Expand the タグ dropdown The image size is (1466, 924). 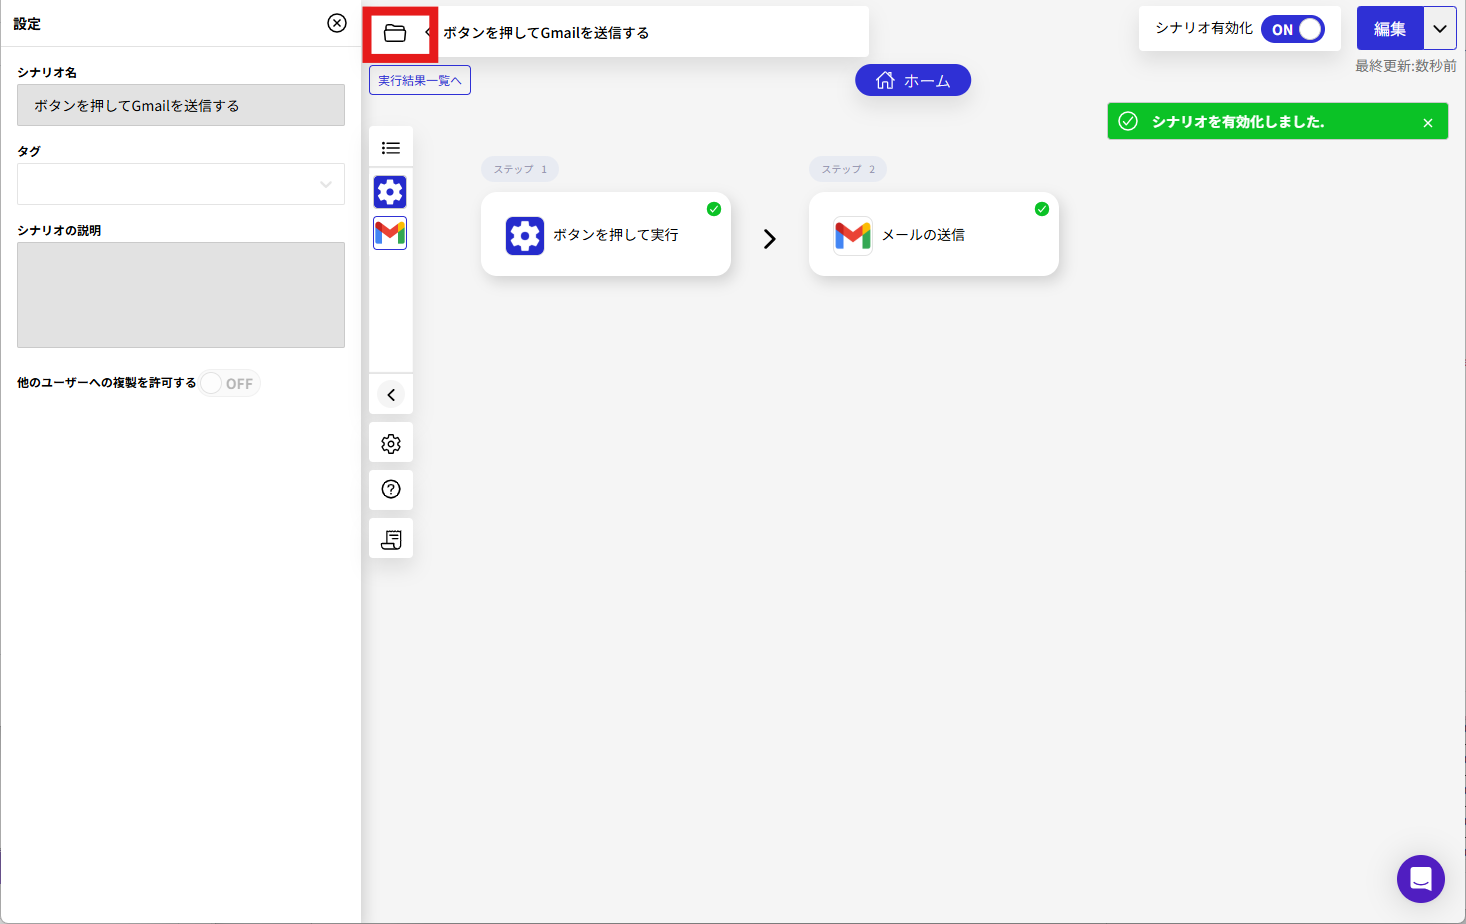click(x=181, y=184)
